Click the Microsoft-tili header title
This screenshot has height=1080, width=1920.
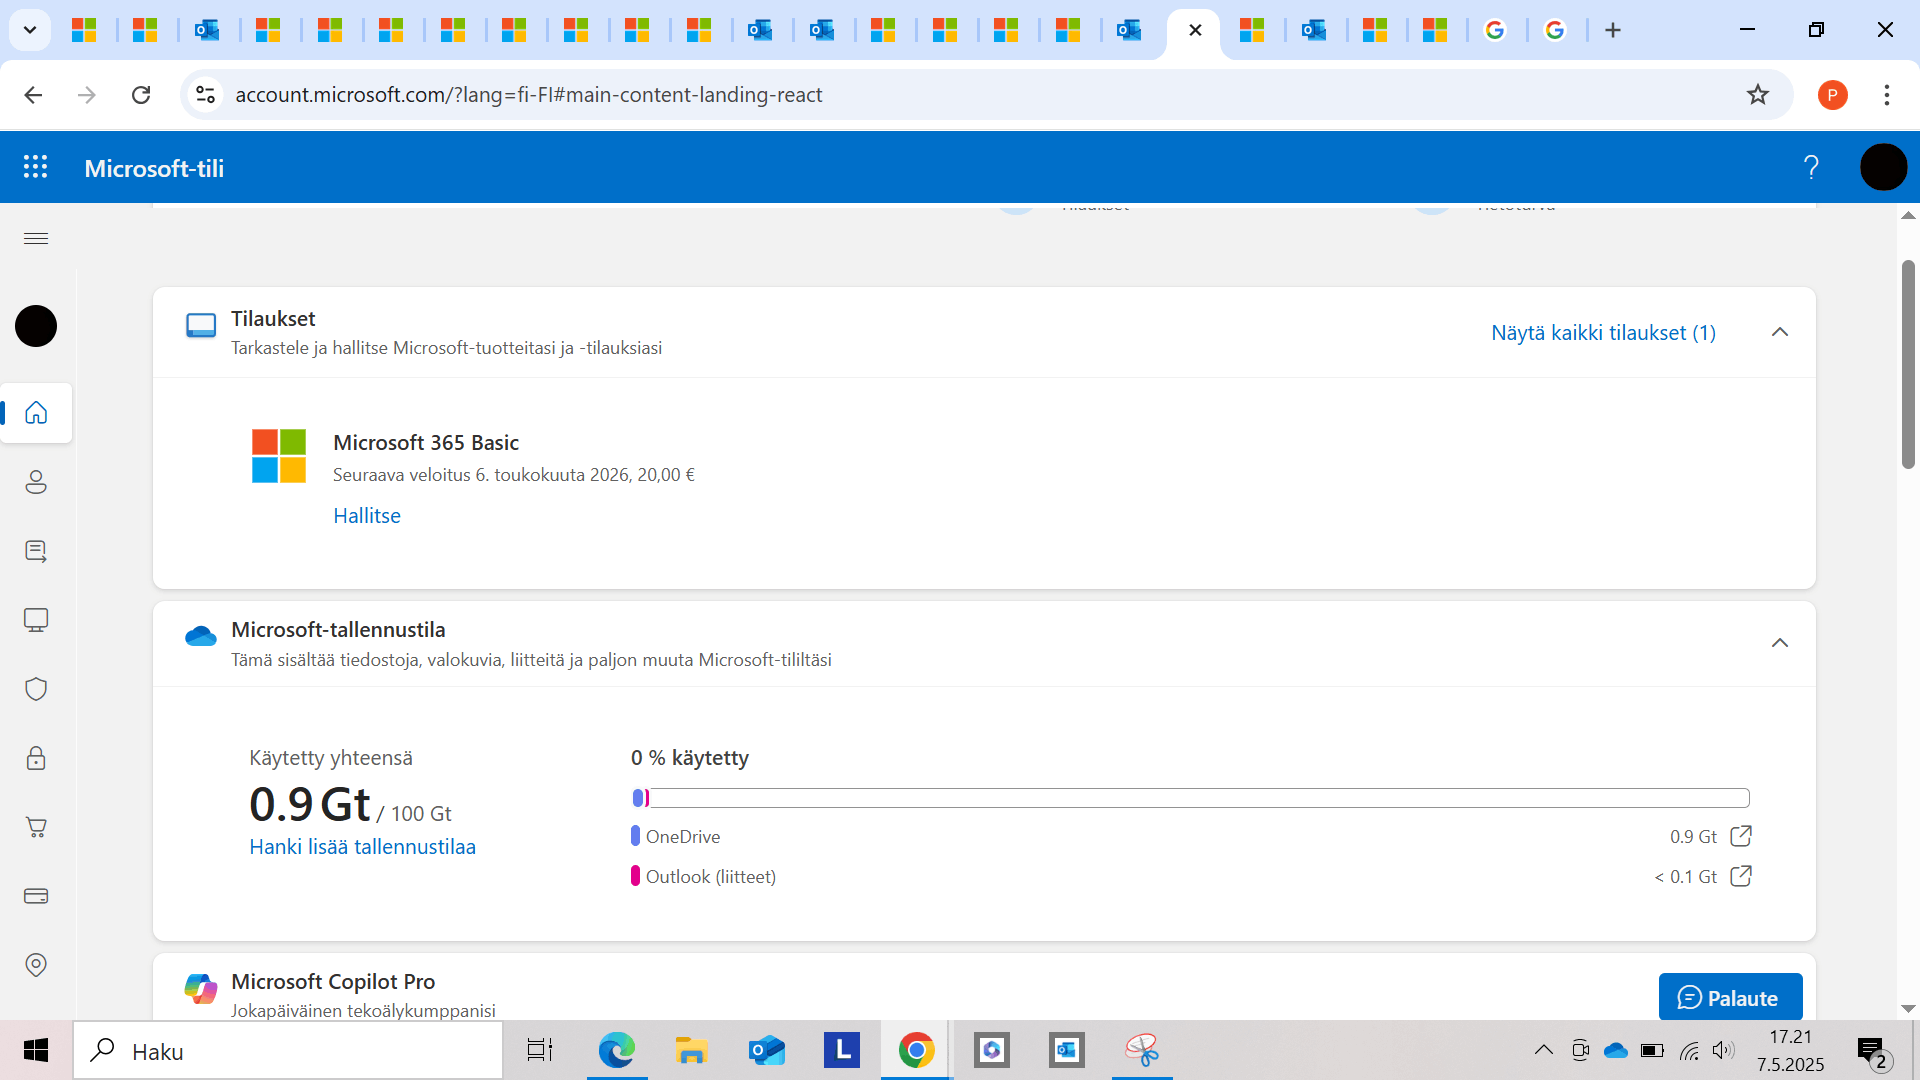[x=154, y=168]
